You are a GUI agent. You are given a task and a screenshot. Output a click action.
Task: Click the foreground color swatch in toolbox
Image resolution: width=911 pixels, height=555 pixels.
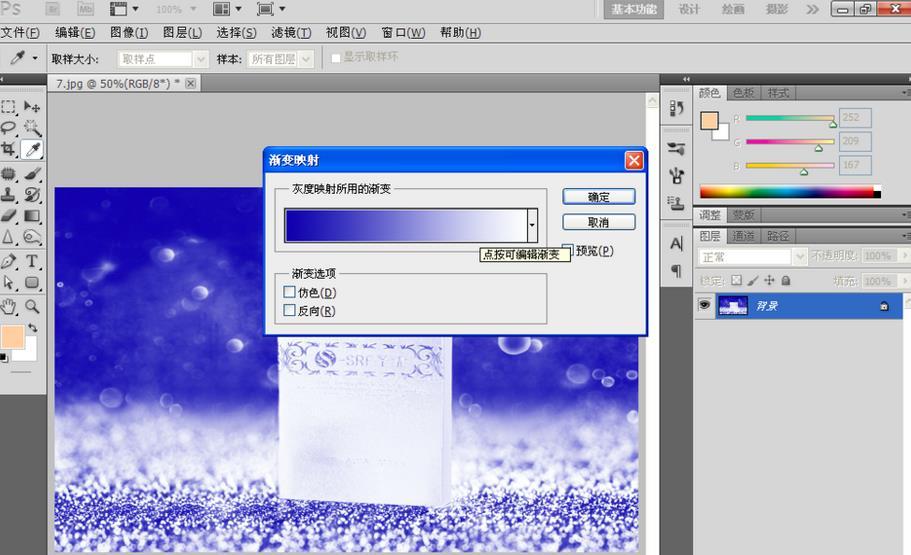tap(12, 337)
